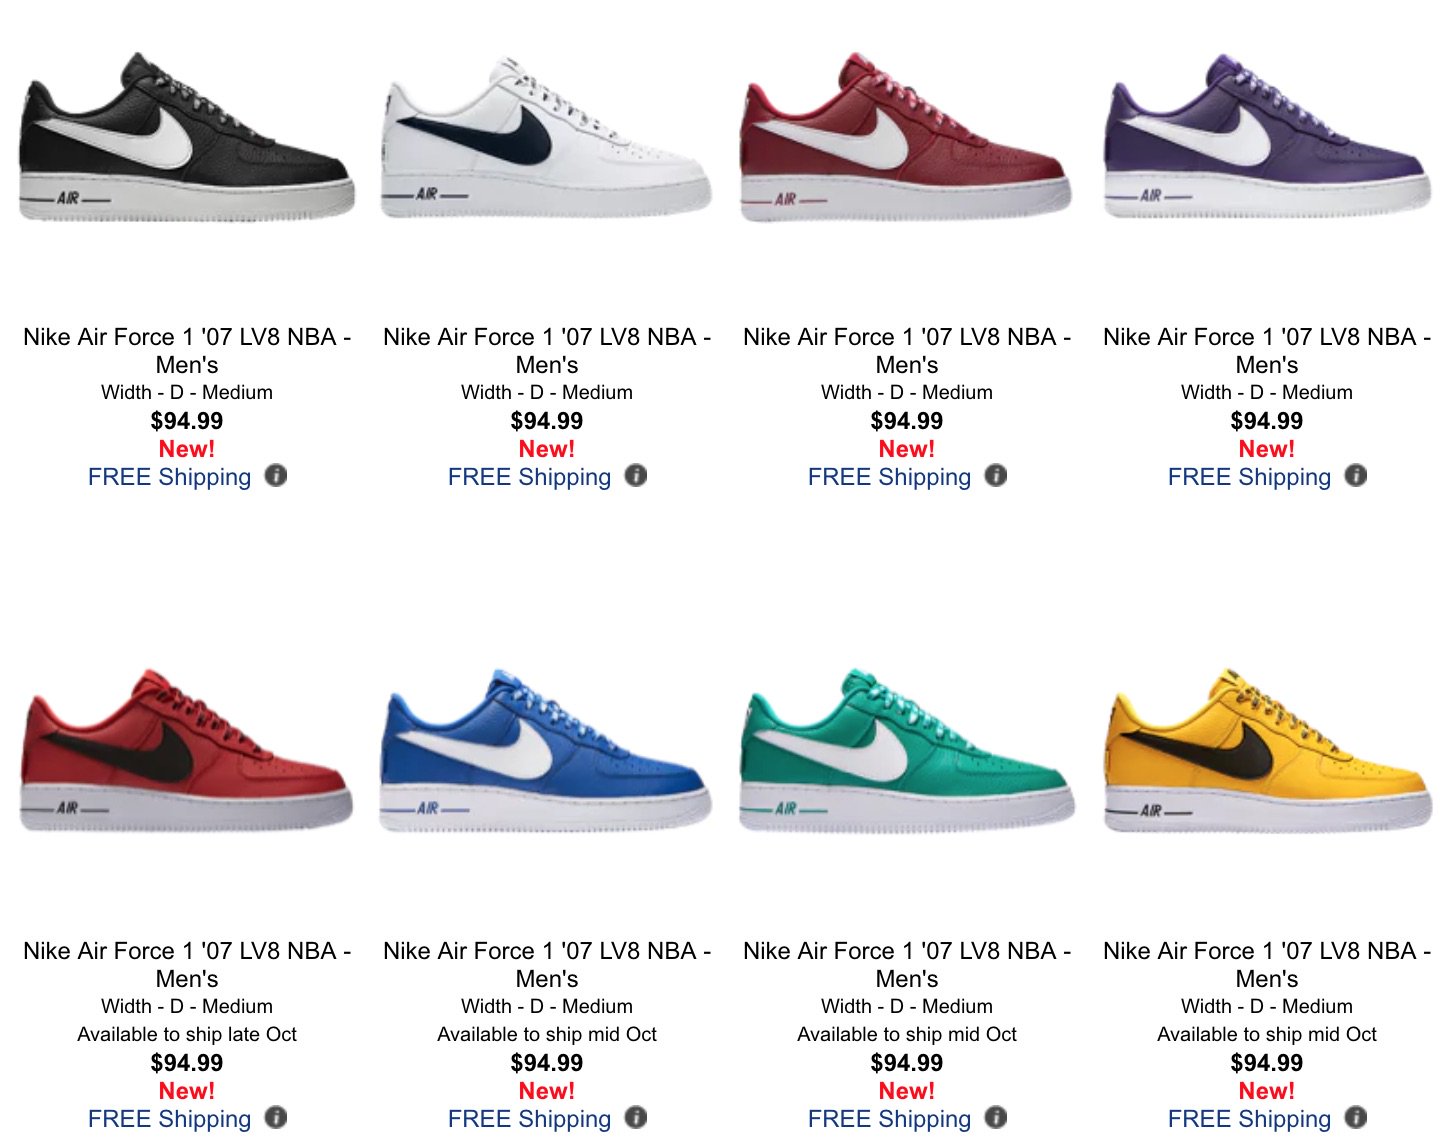Image resolution: width=1456 pixels, height=1144 pixels.
Task: Click the info icon beside white shoe's shipping
Action: pyautogui.click(x=636, y=476)
